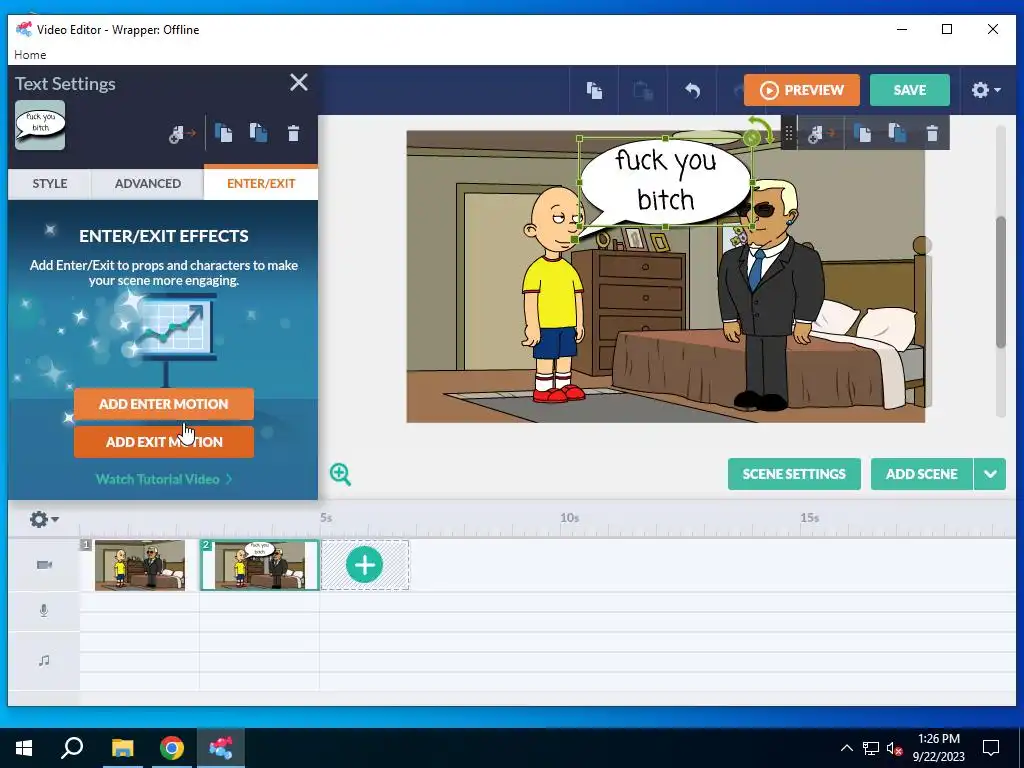Open Windows taskbar search
The height and width of the screenshot is (768, 1024).
tap(72, 748)
